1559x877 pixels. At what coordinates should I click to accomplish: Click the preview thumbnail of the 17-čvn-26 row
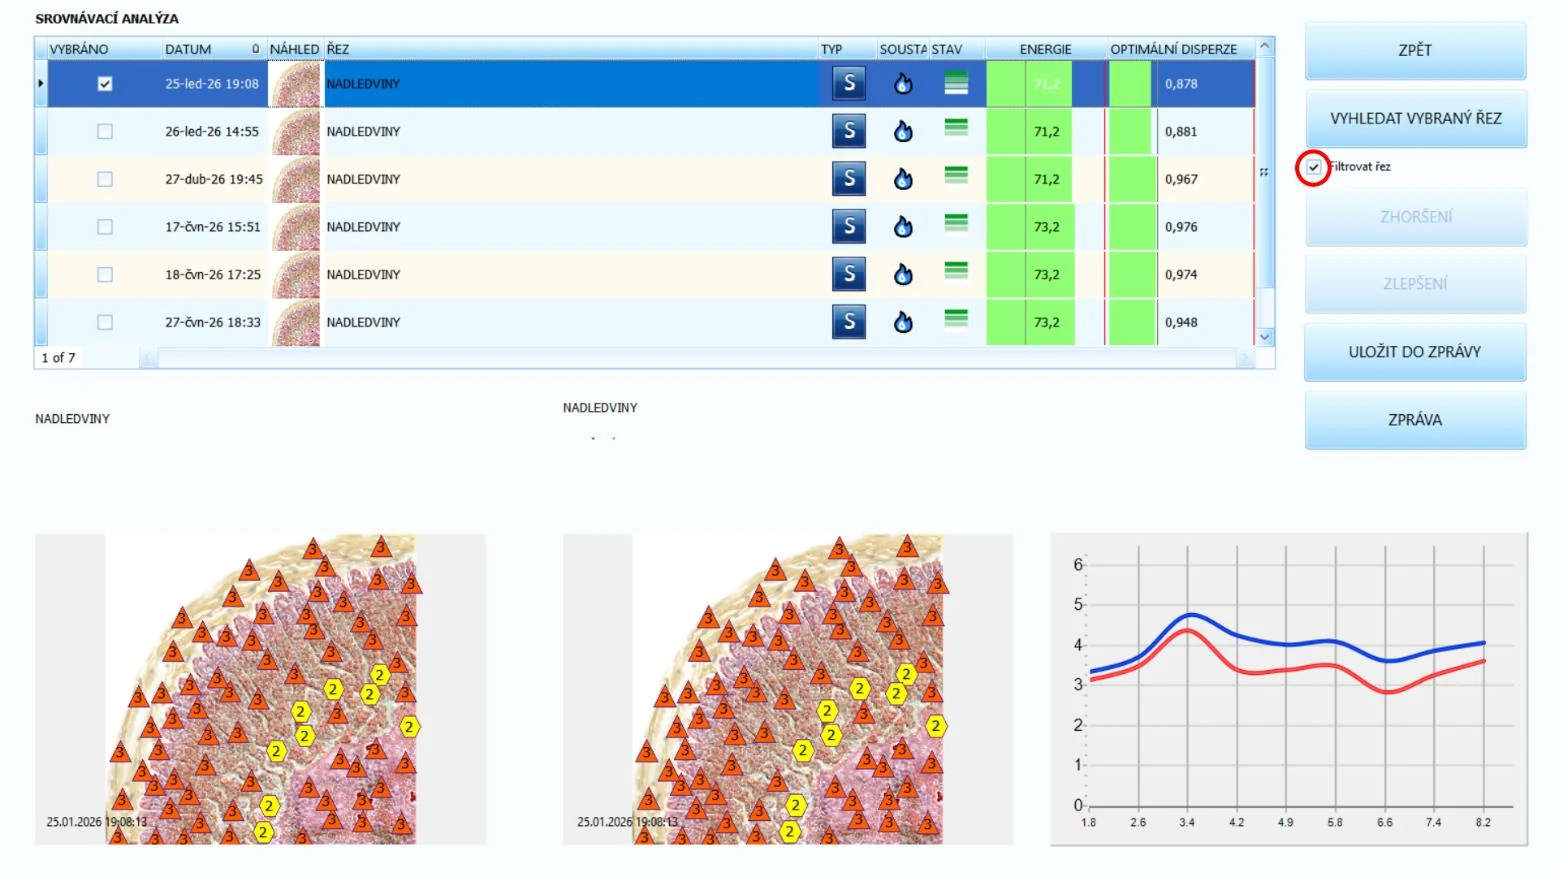pos(296,227)
